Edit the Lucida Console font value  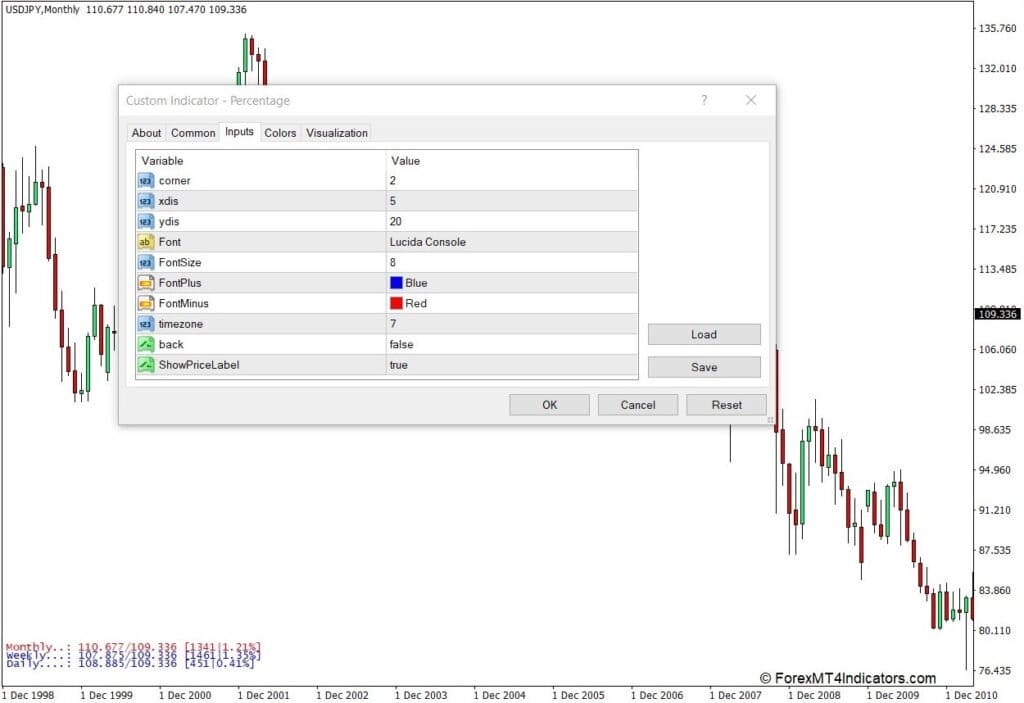pos(428,242)
